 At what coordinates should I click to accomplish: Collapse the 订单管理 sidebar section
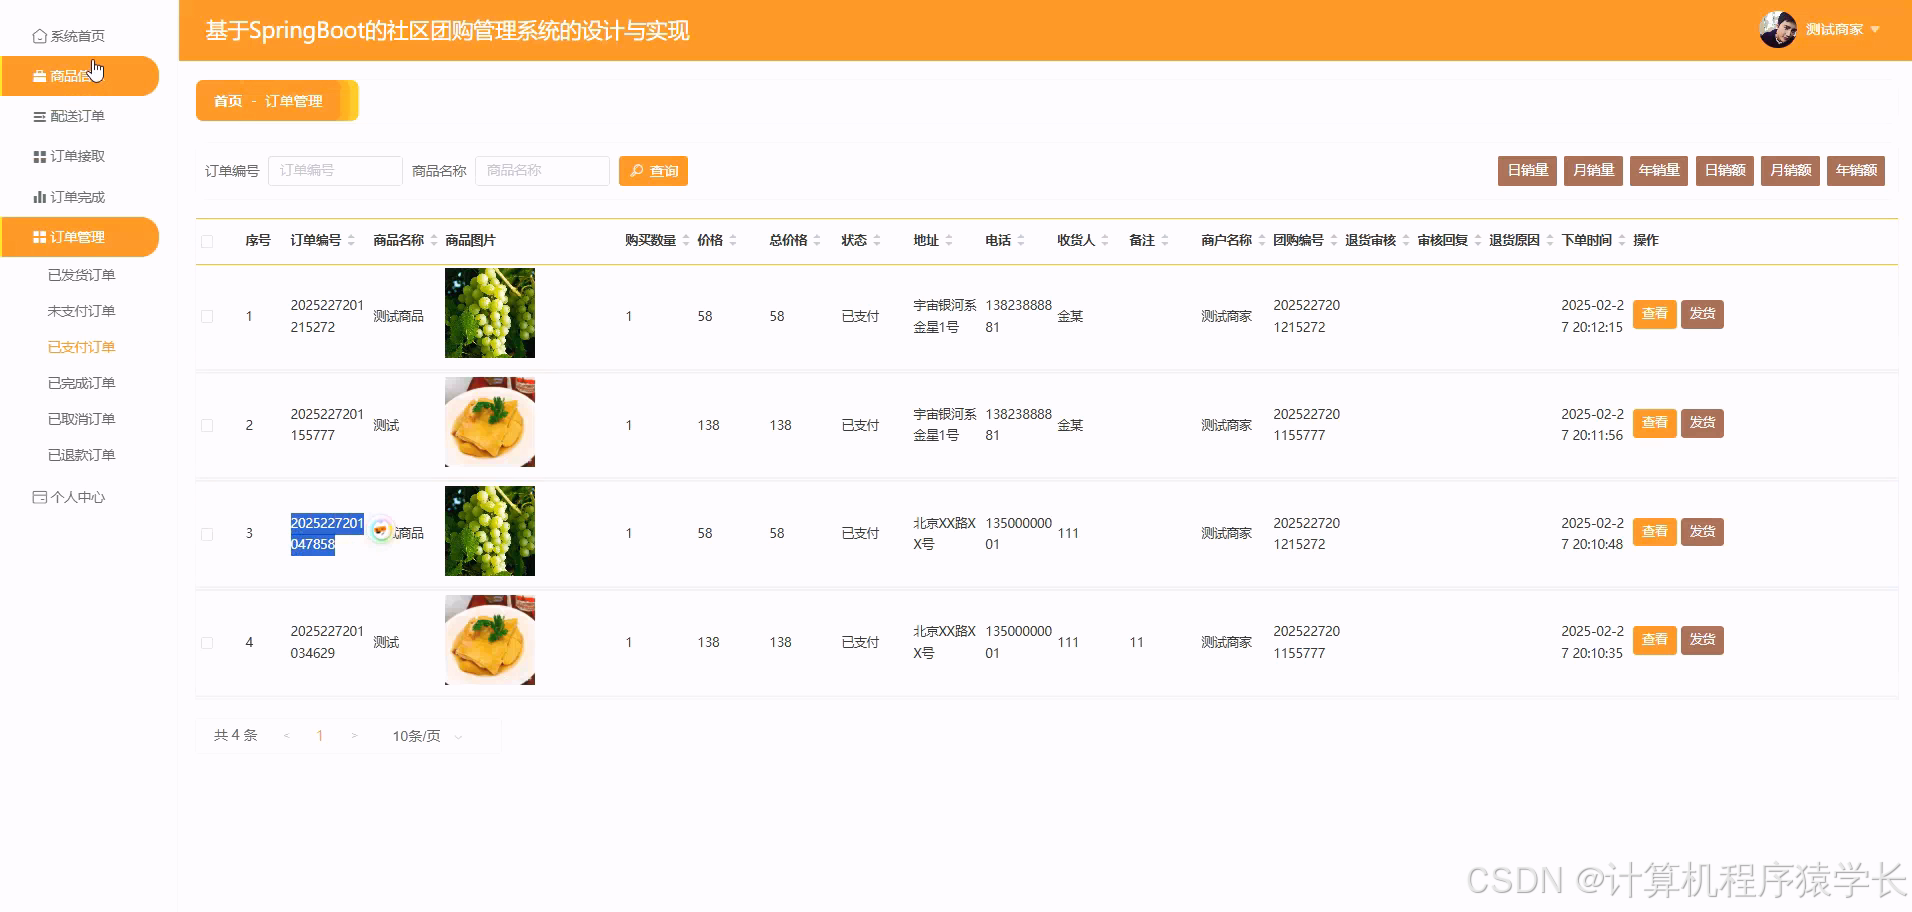(80, 237)
